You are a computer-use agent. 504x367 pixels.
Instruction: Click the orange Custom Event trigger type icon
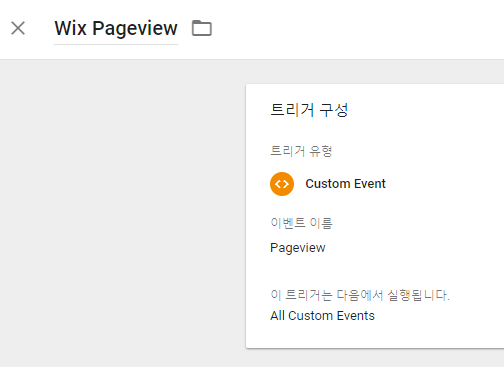[x=282, y=184]
